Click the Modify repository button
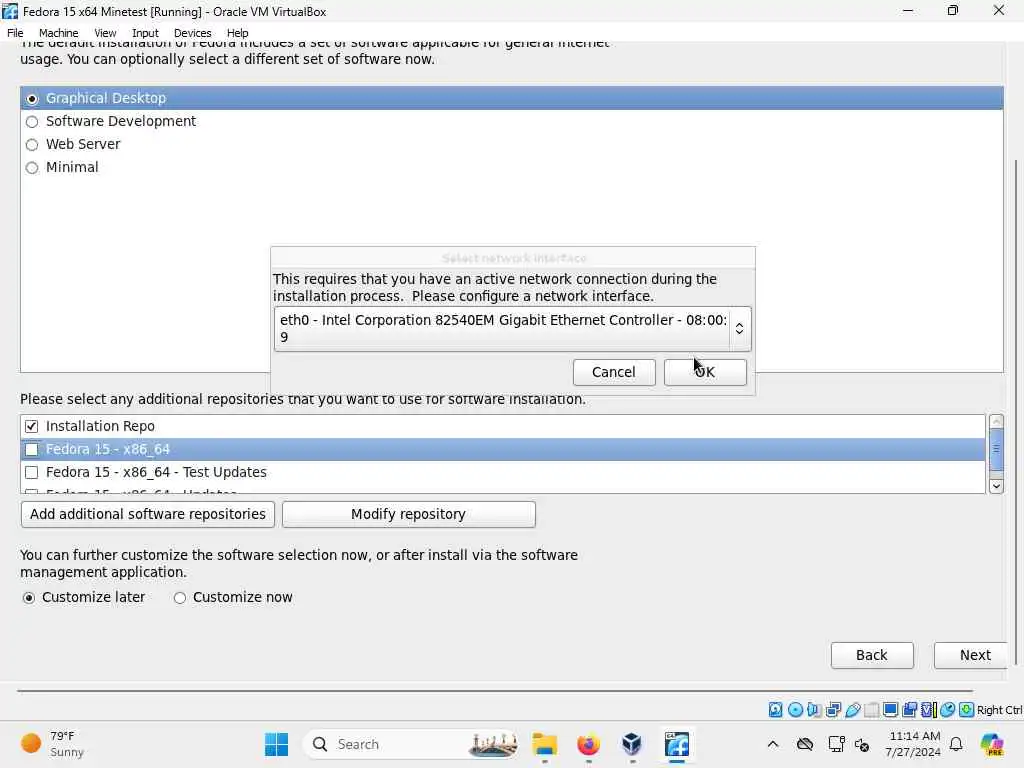Viewport: 1024px width, 768px height. tap(409, 515)
